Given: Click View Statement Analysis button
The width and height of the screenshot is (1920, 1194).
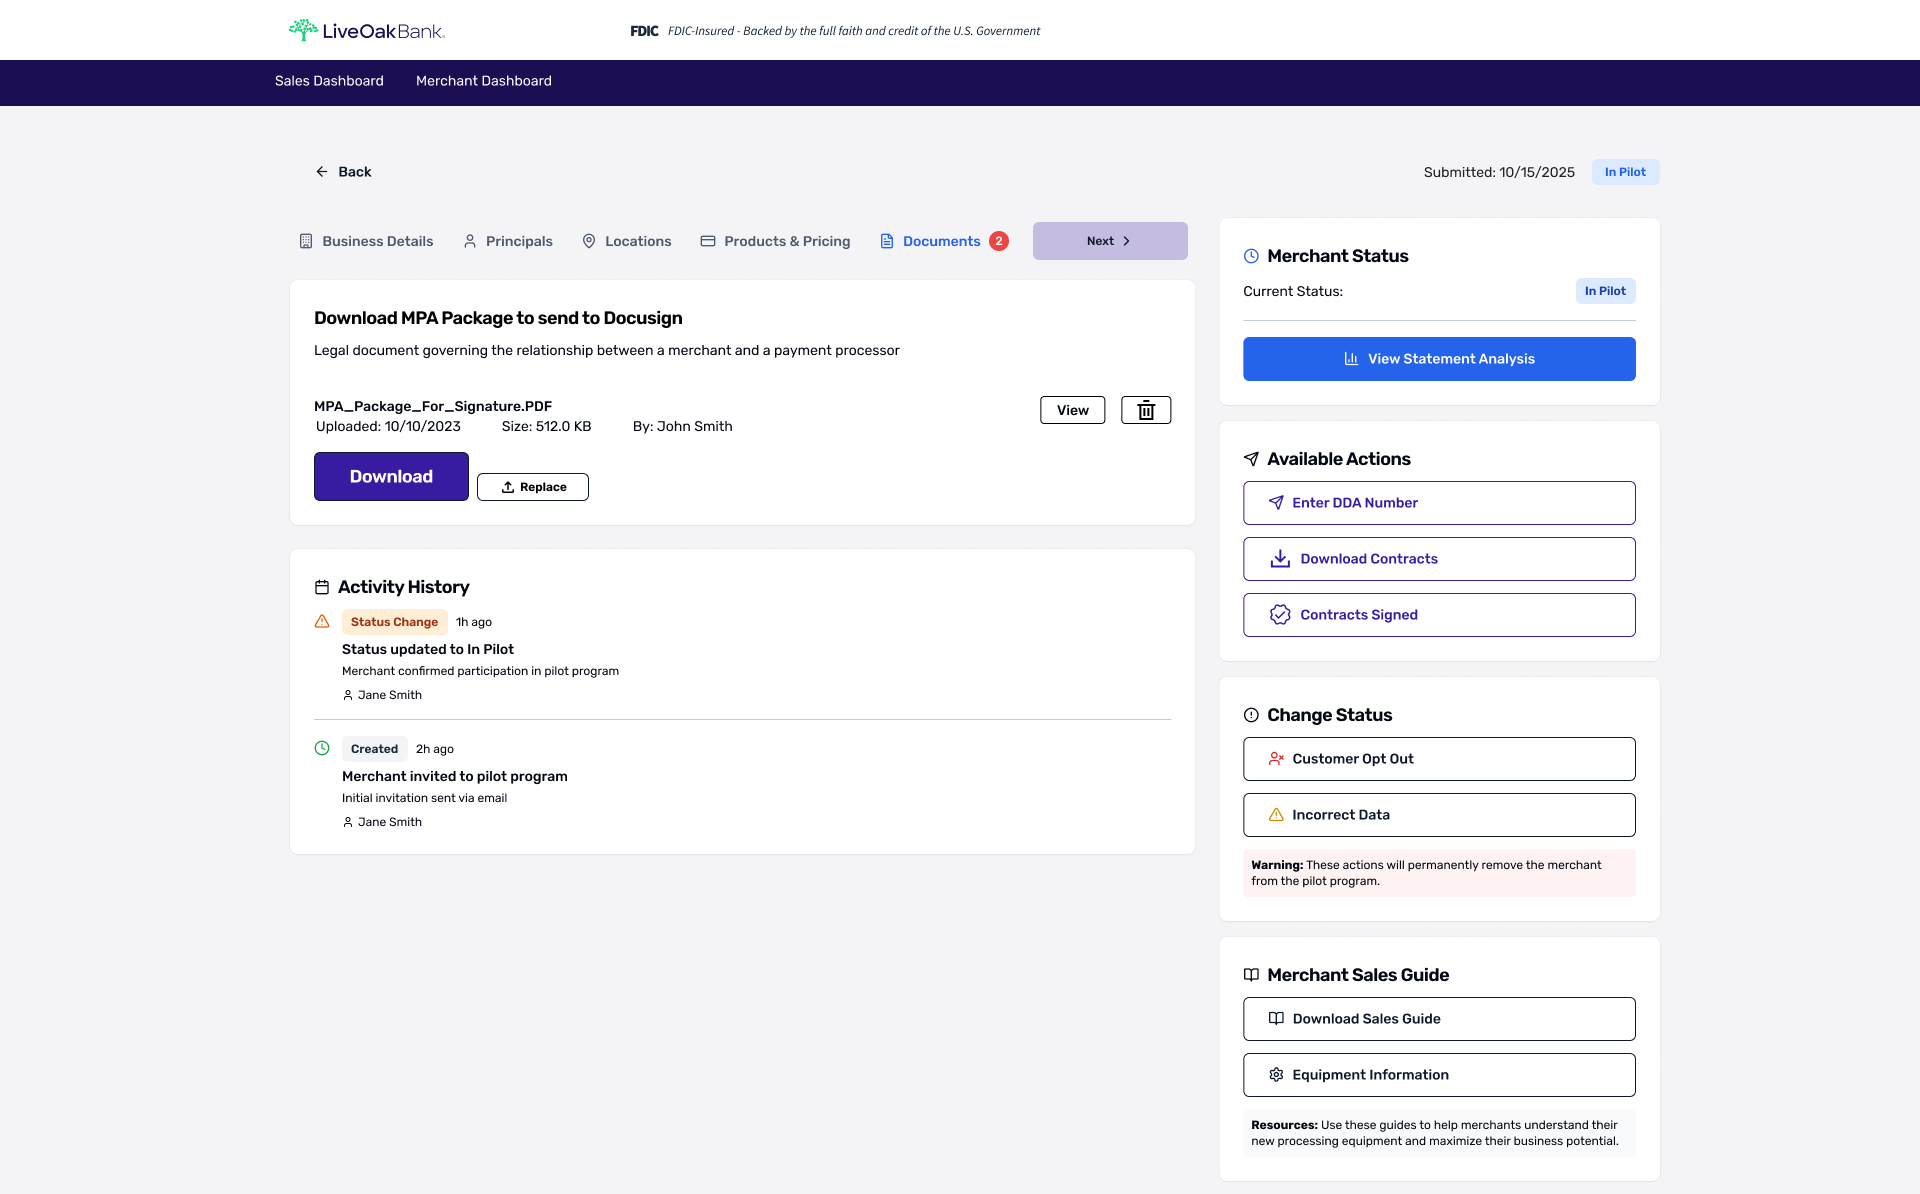Looking at the screenshot, I should click(1438, 359).
